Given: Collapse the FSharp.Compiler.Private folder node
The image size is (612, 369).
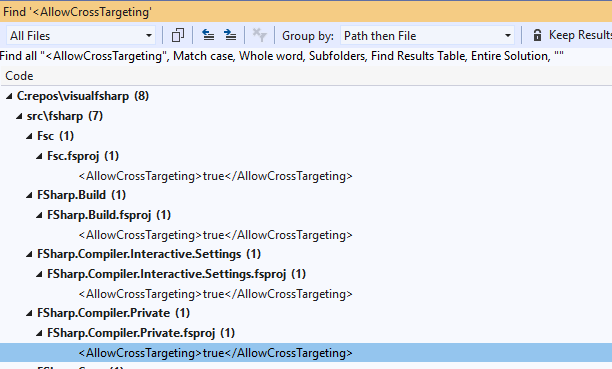Looking at the screenshot, I should (x=29, y=313).
